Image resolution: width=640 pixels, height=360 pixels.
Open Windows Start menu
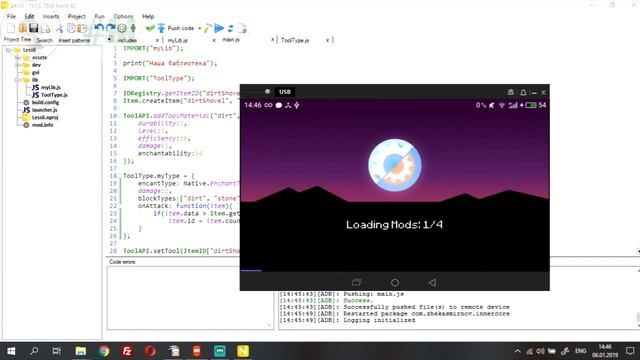(11, 351)
